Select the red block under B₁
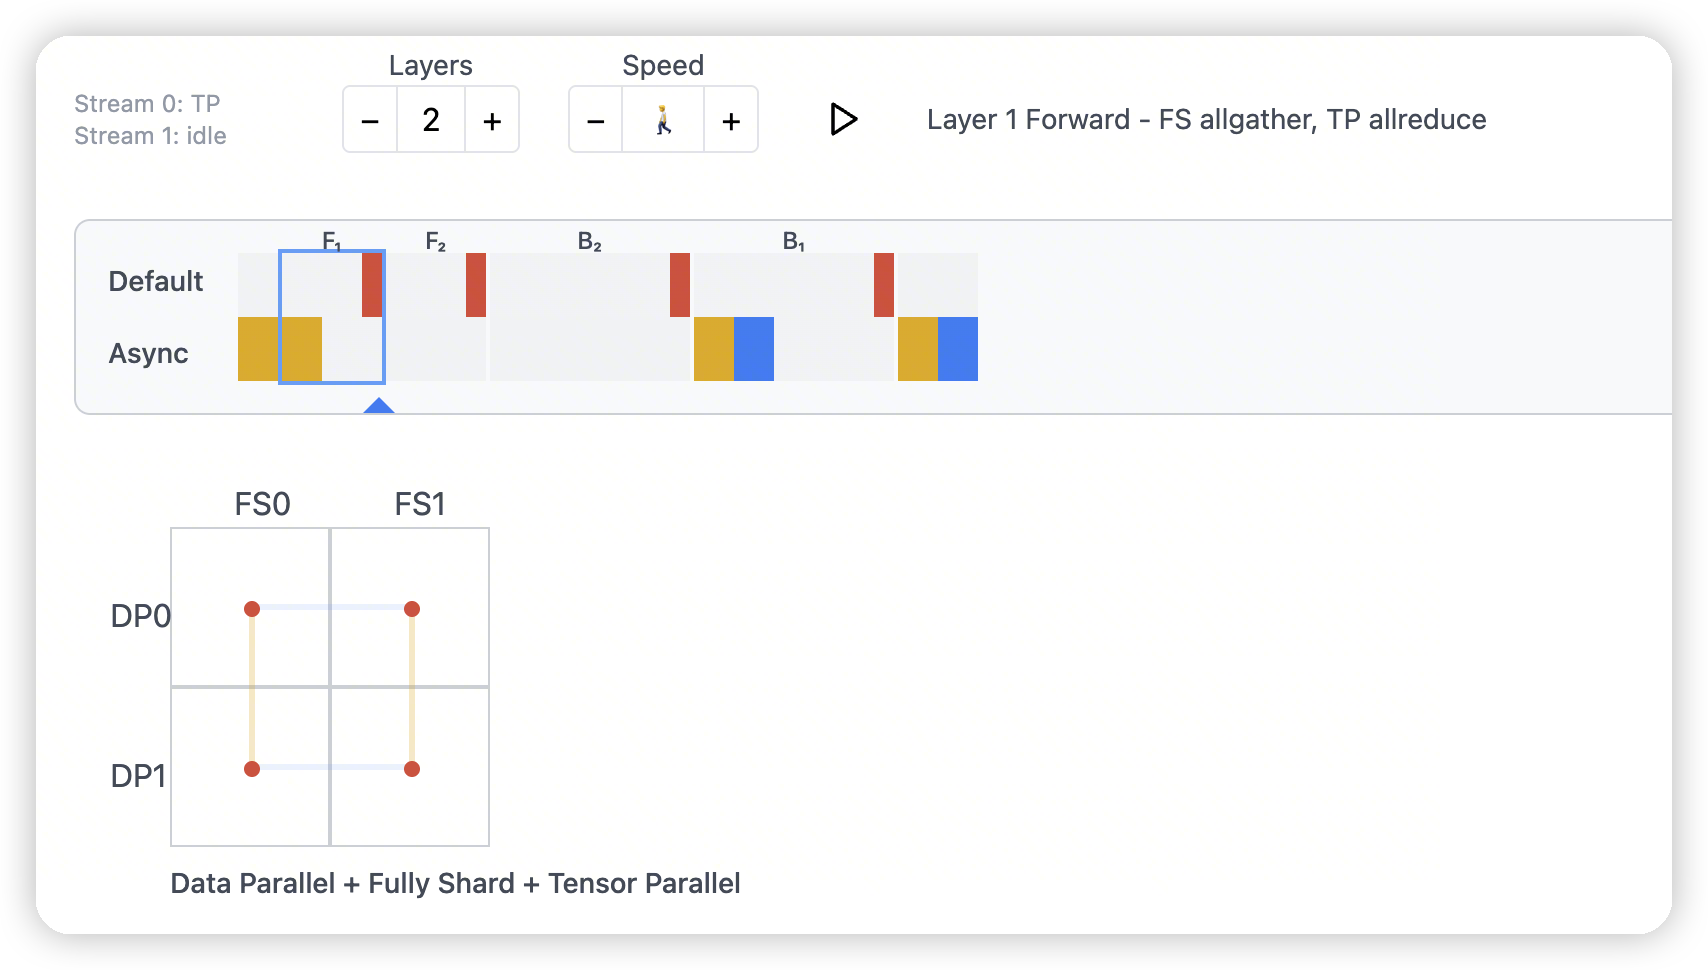The width and height of the screenshot is (1708, 970). pos(884,285)
